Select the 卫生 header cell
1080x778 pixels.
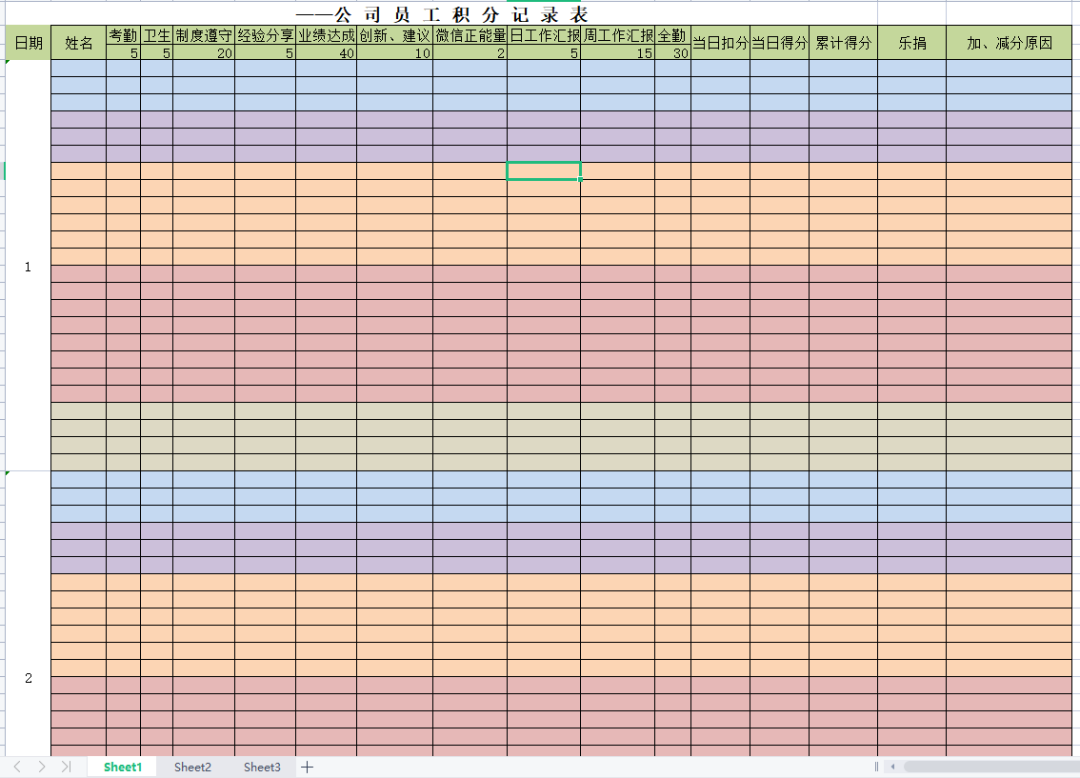tap(156, 35)
